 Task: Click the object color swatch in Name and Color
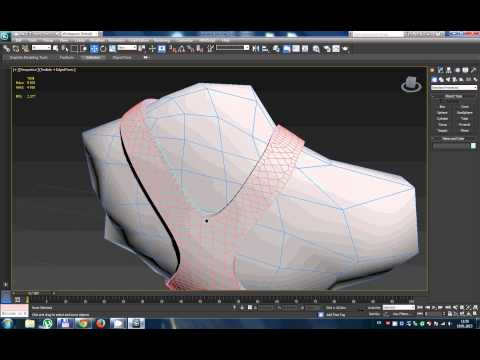pyautogui.click(x=473, y=146)
